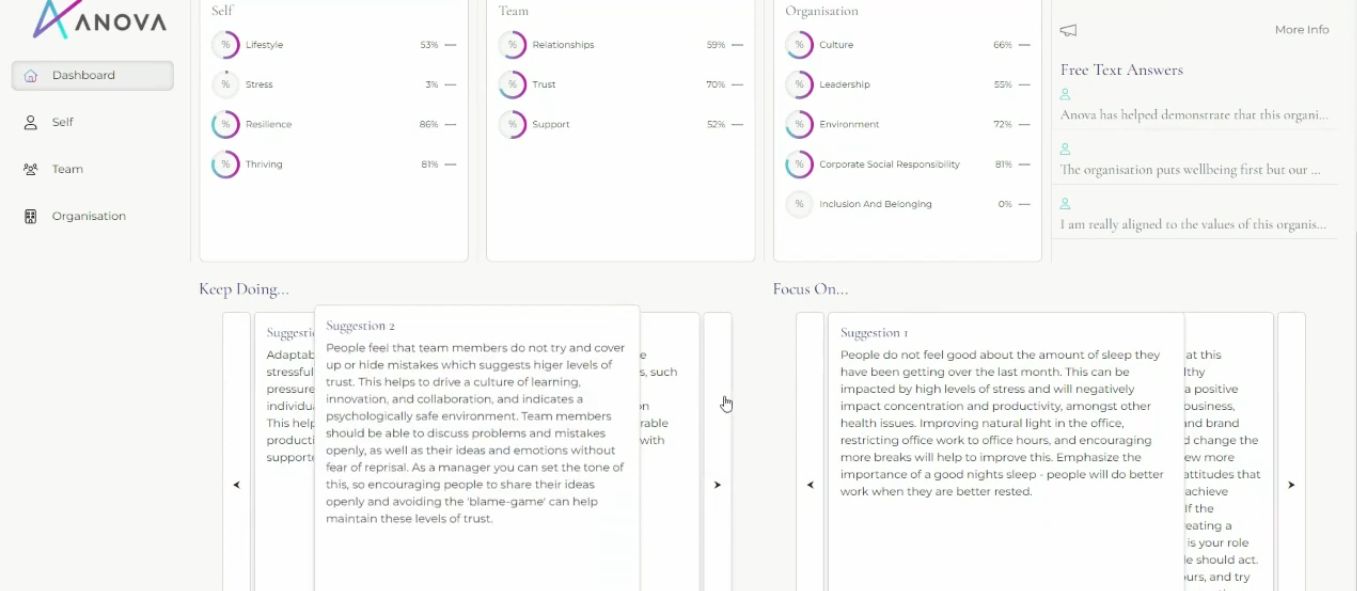Screen dimensions: 1357x591
Task: Select the Resilience score ring icon
Action: 225,124
